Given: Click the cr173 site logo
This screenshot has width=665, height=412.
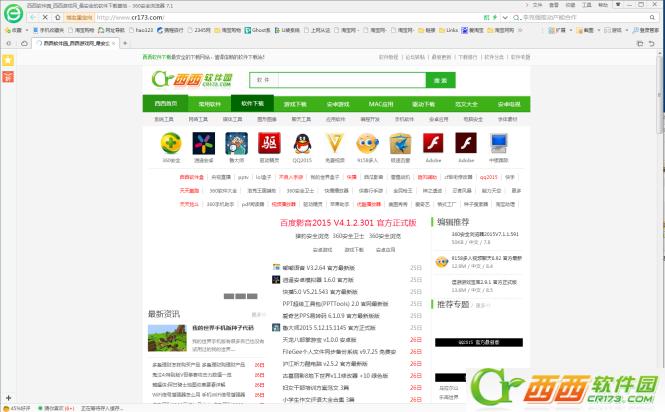Looking at the screenshot, I should tap(193, 79).
